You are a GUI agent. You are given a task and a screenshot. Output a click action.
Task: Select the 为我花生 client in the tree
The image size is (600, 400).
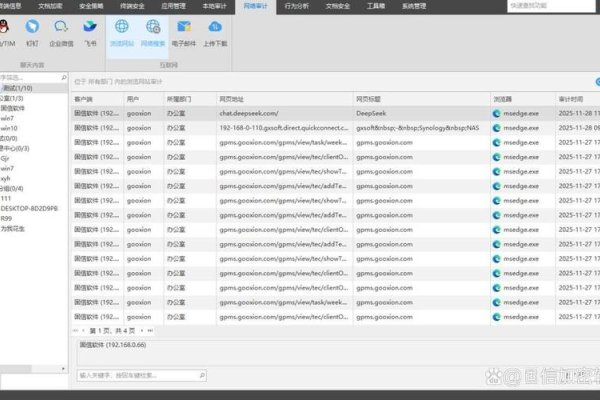(13, 229)
